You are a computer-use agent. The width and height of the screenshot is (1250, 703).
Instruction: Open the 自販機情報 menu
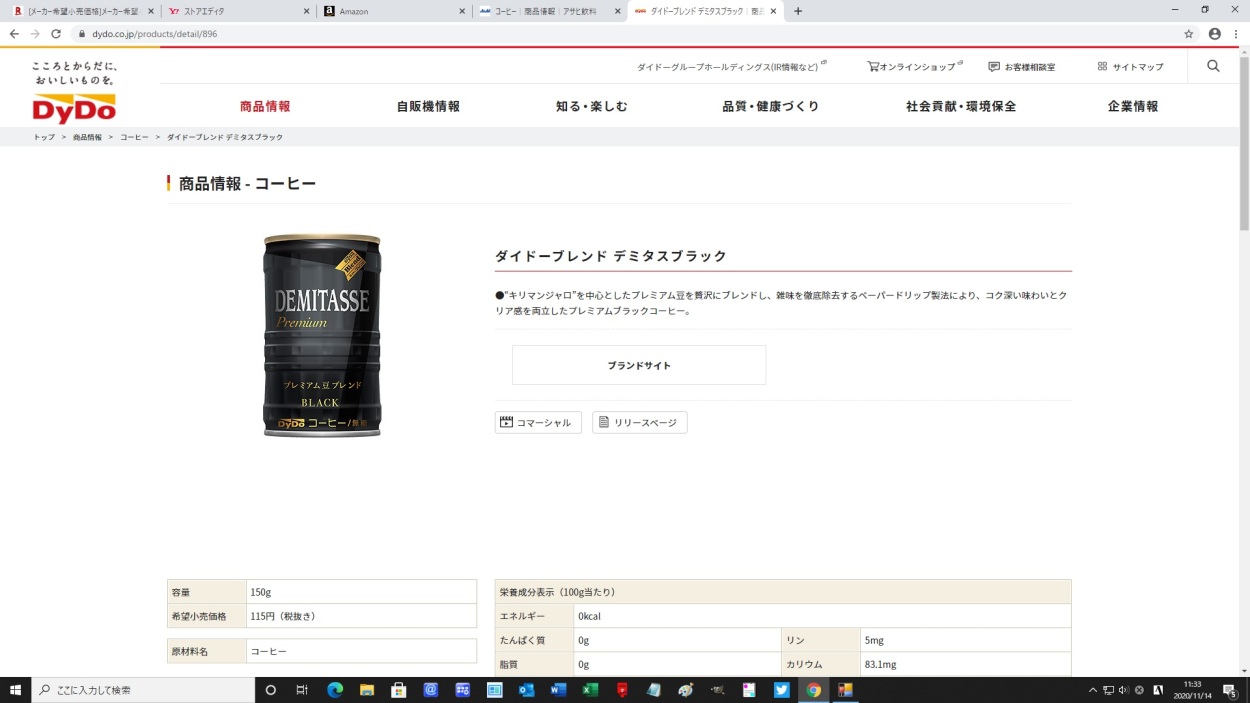[428, 106]
